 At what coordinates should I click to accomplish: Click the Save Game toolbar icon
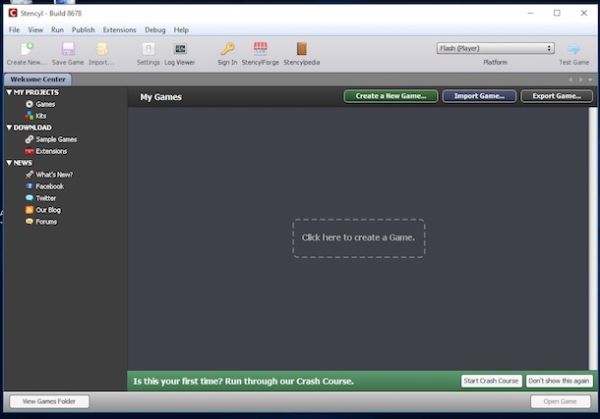click(67, 49)
